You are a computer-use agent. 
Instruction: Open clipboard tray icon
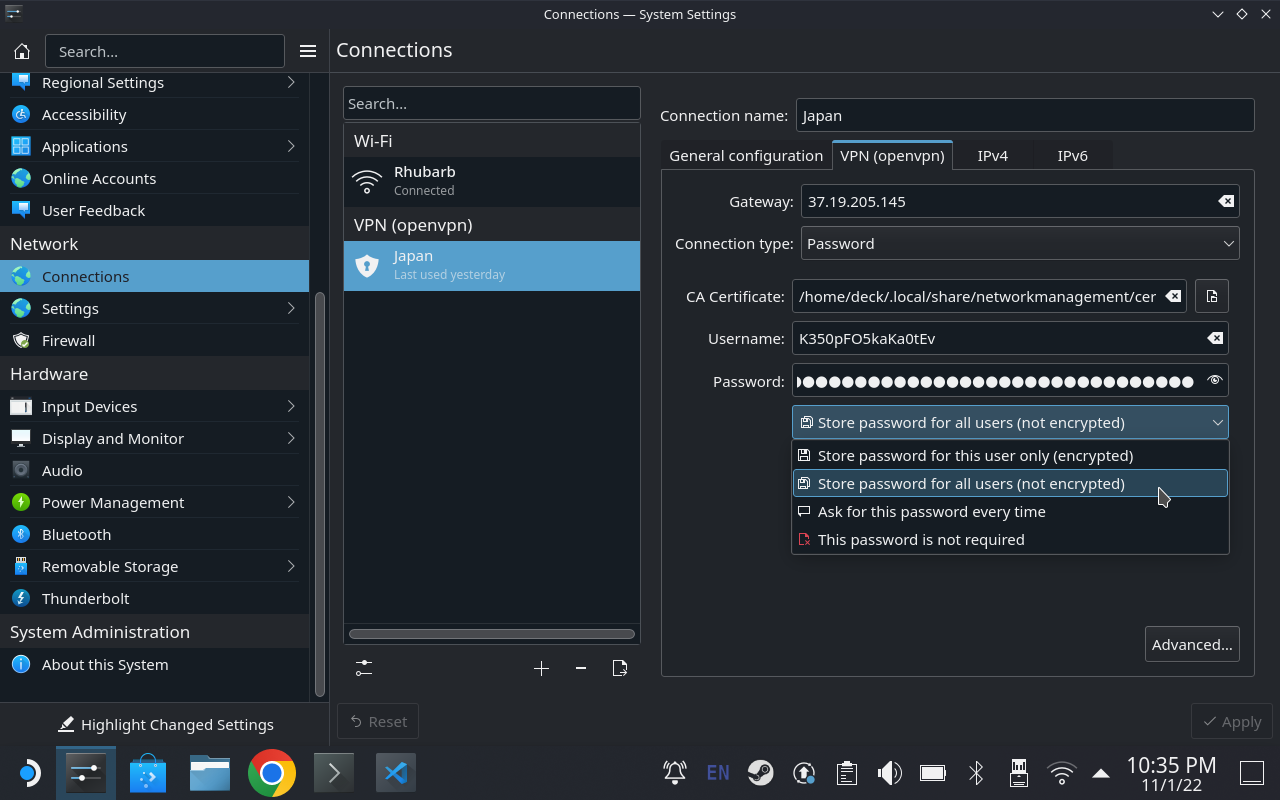(847, 773)
